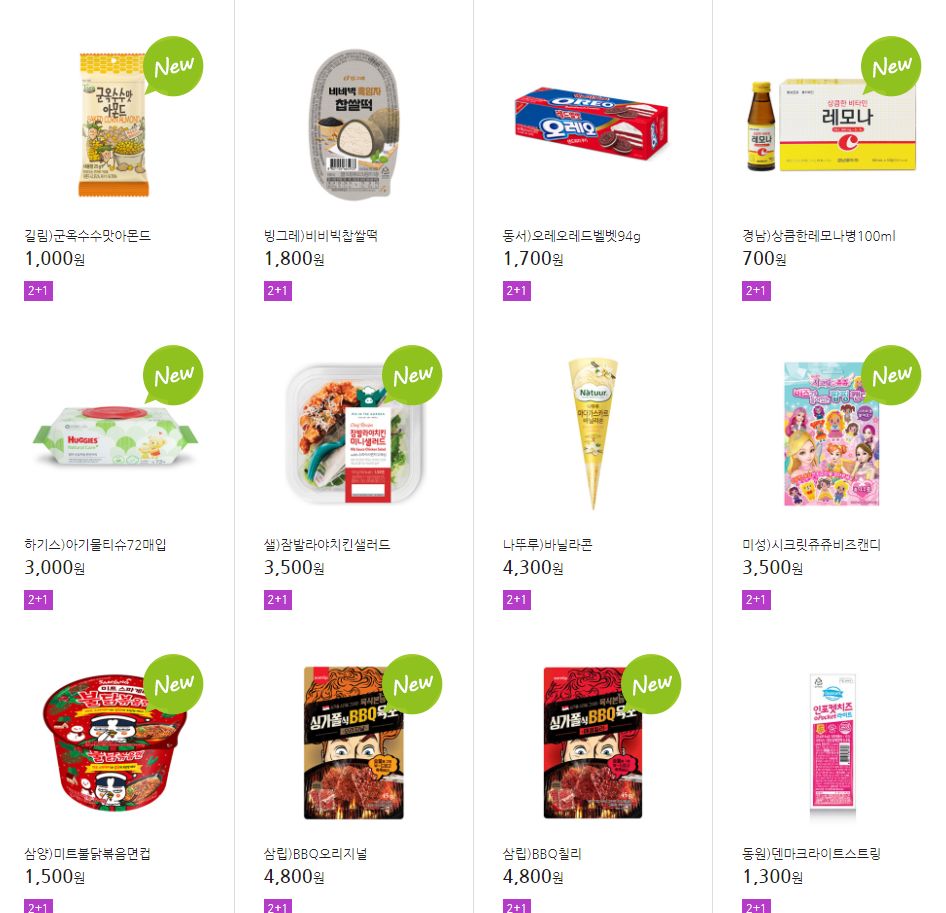Click the 동원)덴마크라이트스트링 product name
Screen dimensions: 946x913
tap(811, 853)
